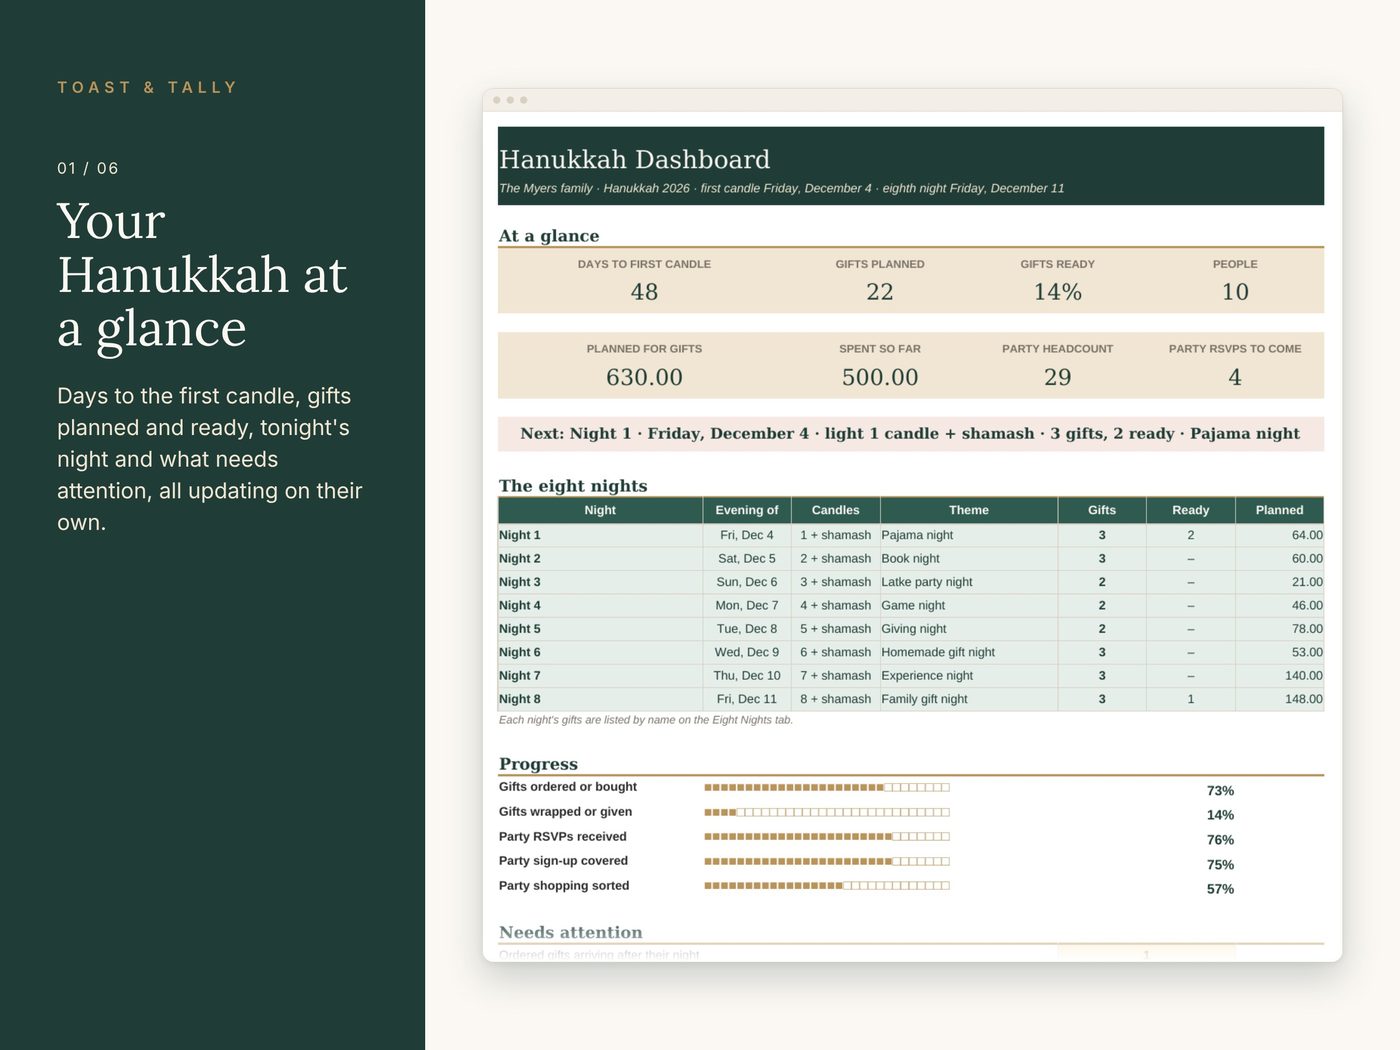Click the Next: Night 1 banner
Screen dimensions: 1400x1050
[x=911, y=434]
